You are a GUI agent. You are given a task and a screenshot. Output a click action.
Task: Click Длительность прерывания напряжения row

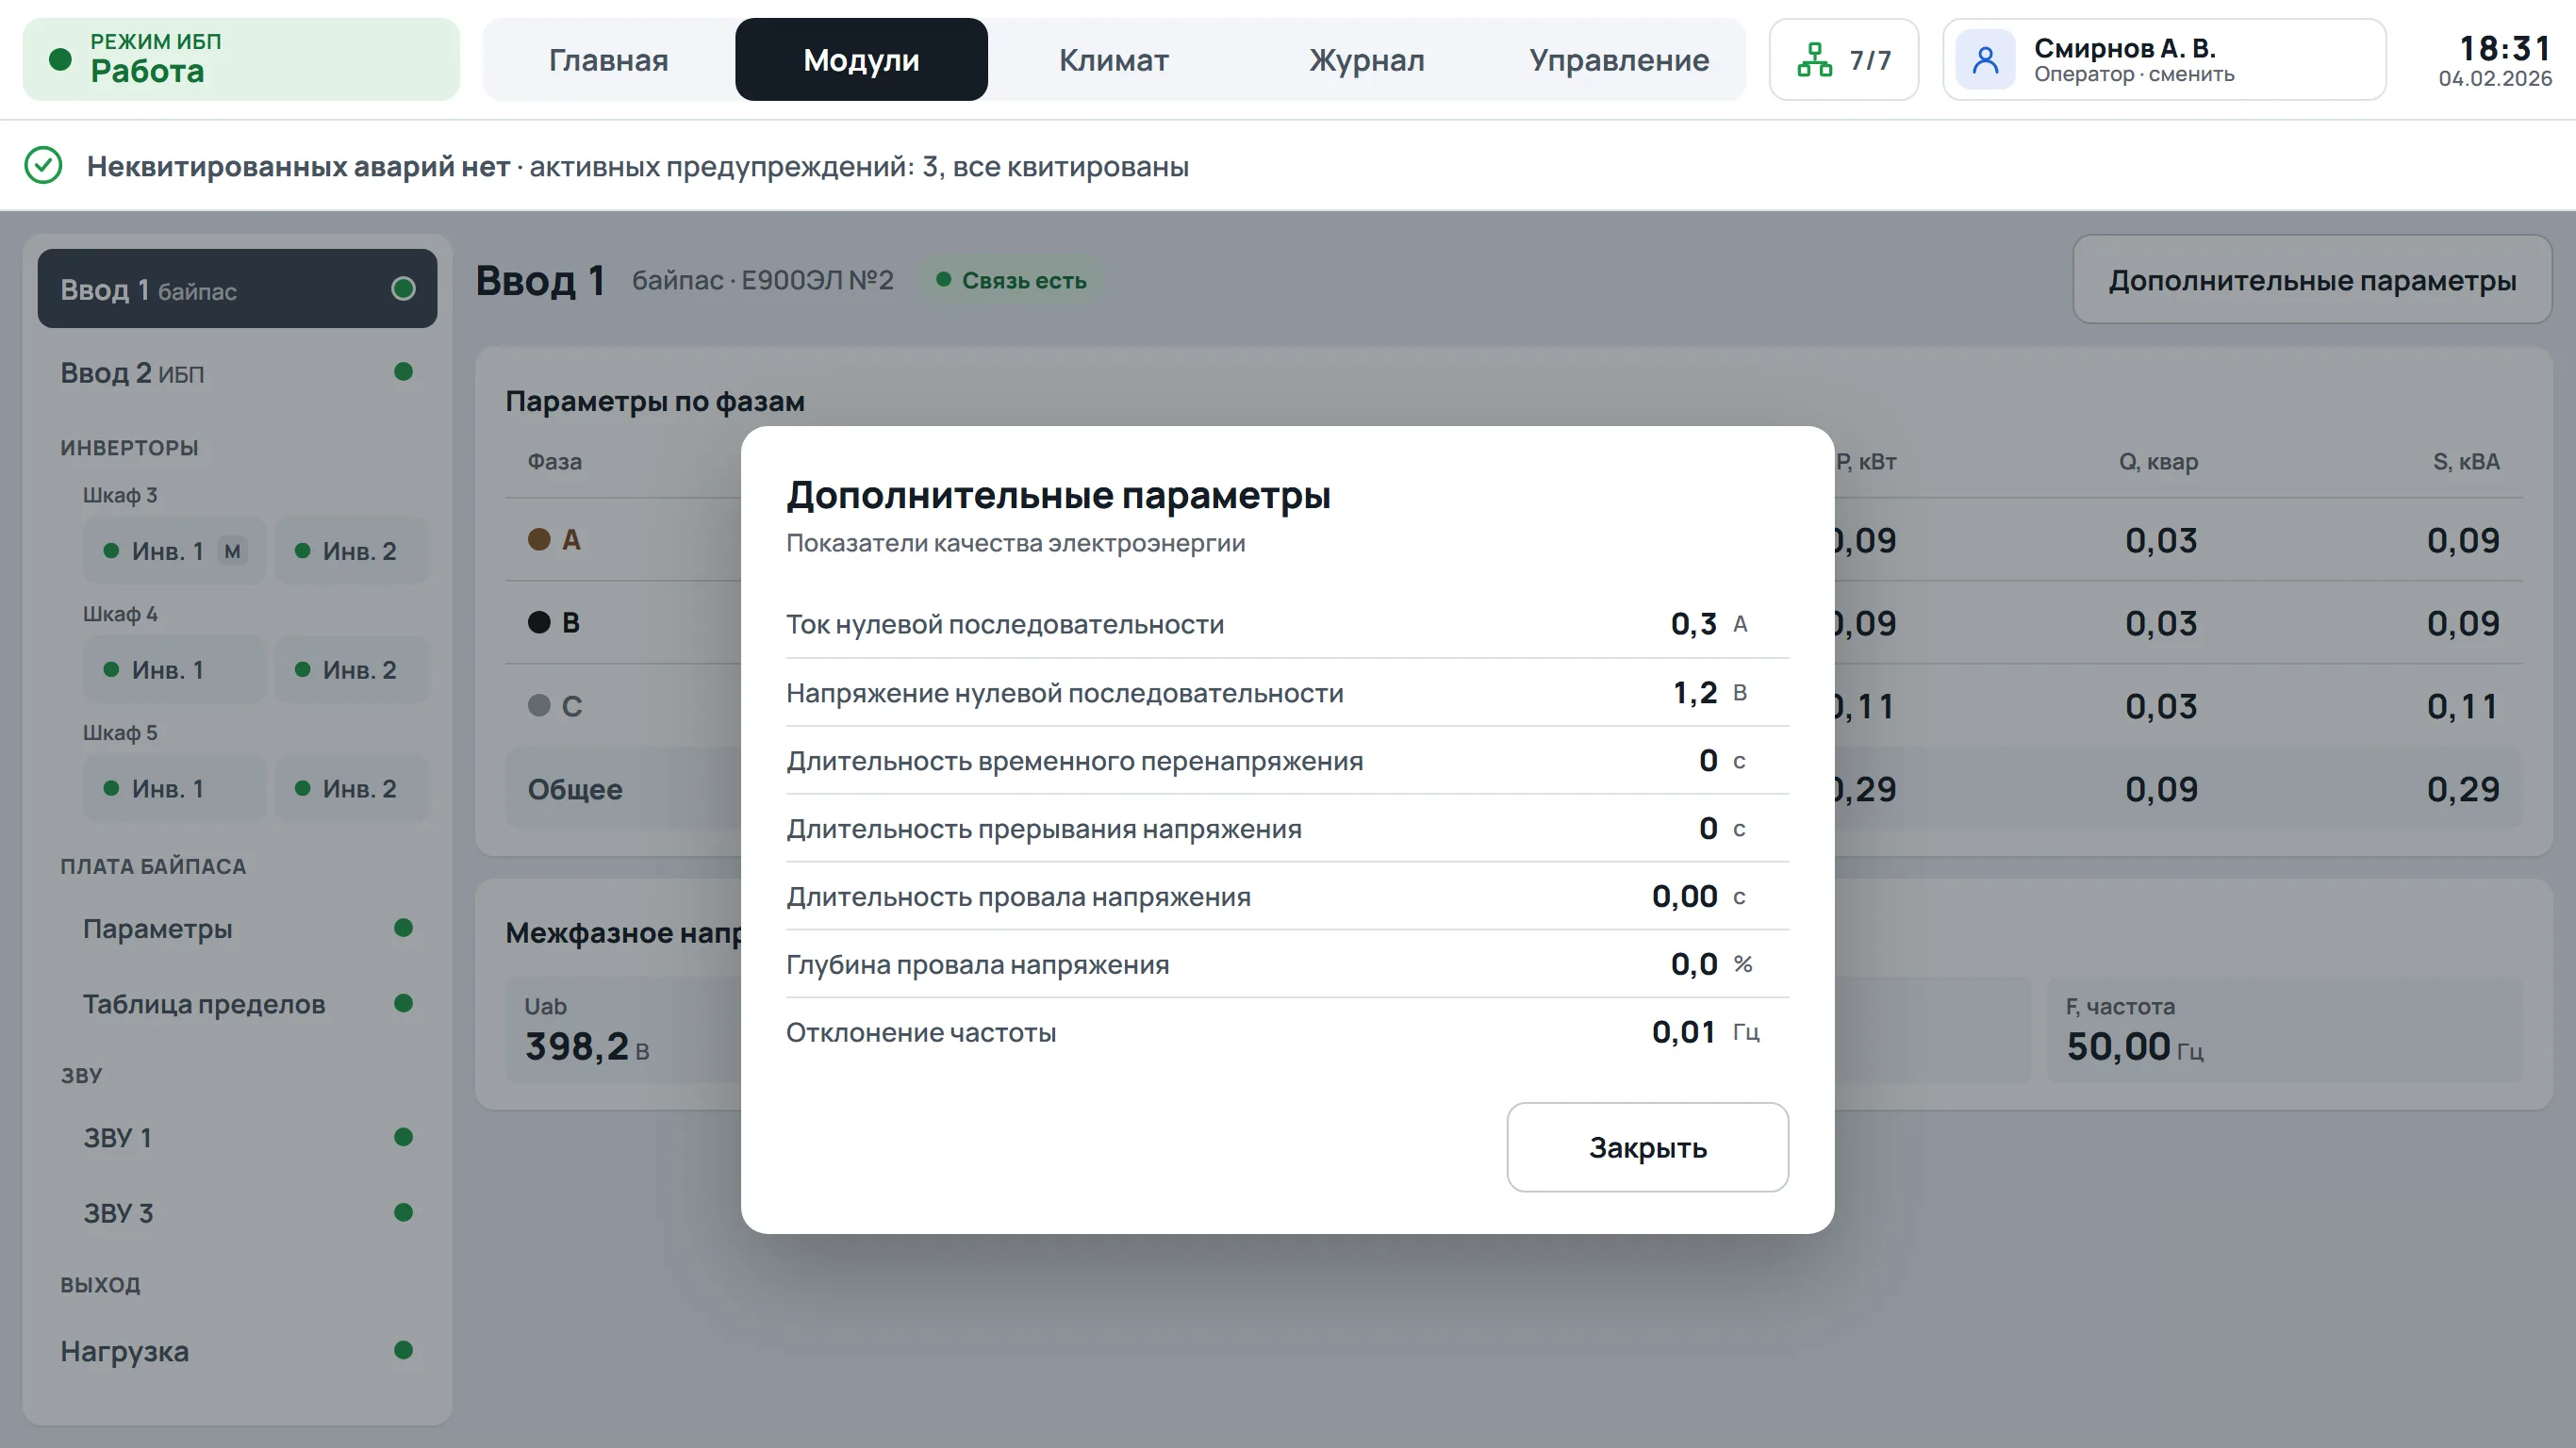(x=1287, y=828)
